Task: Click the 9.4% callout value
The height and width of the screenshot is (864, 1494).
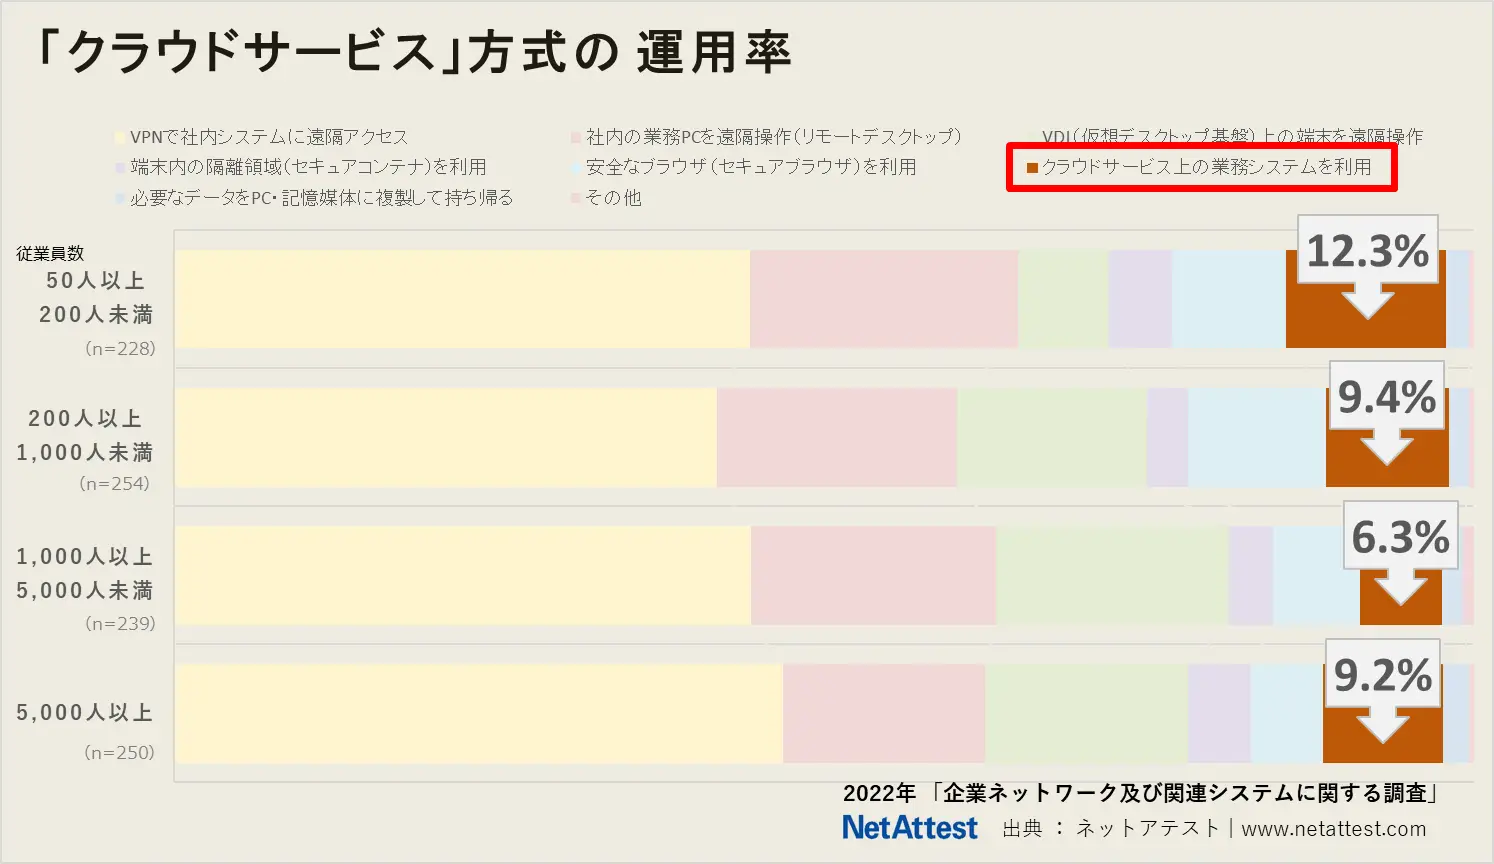Action: point(1387,398)
